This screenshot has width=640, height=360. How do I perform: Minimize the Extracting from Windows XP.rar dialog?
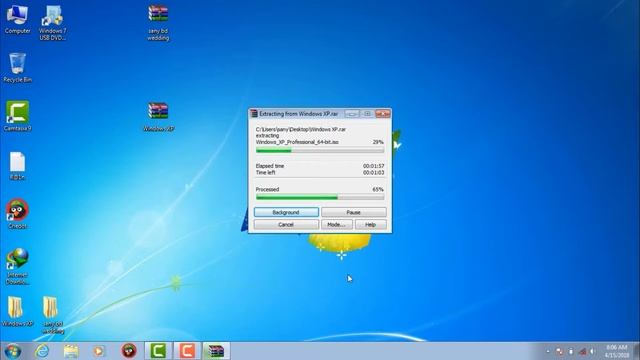tap(352, 113)
